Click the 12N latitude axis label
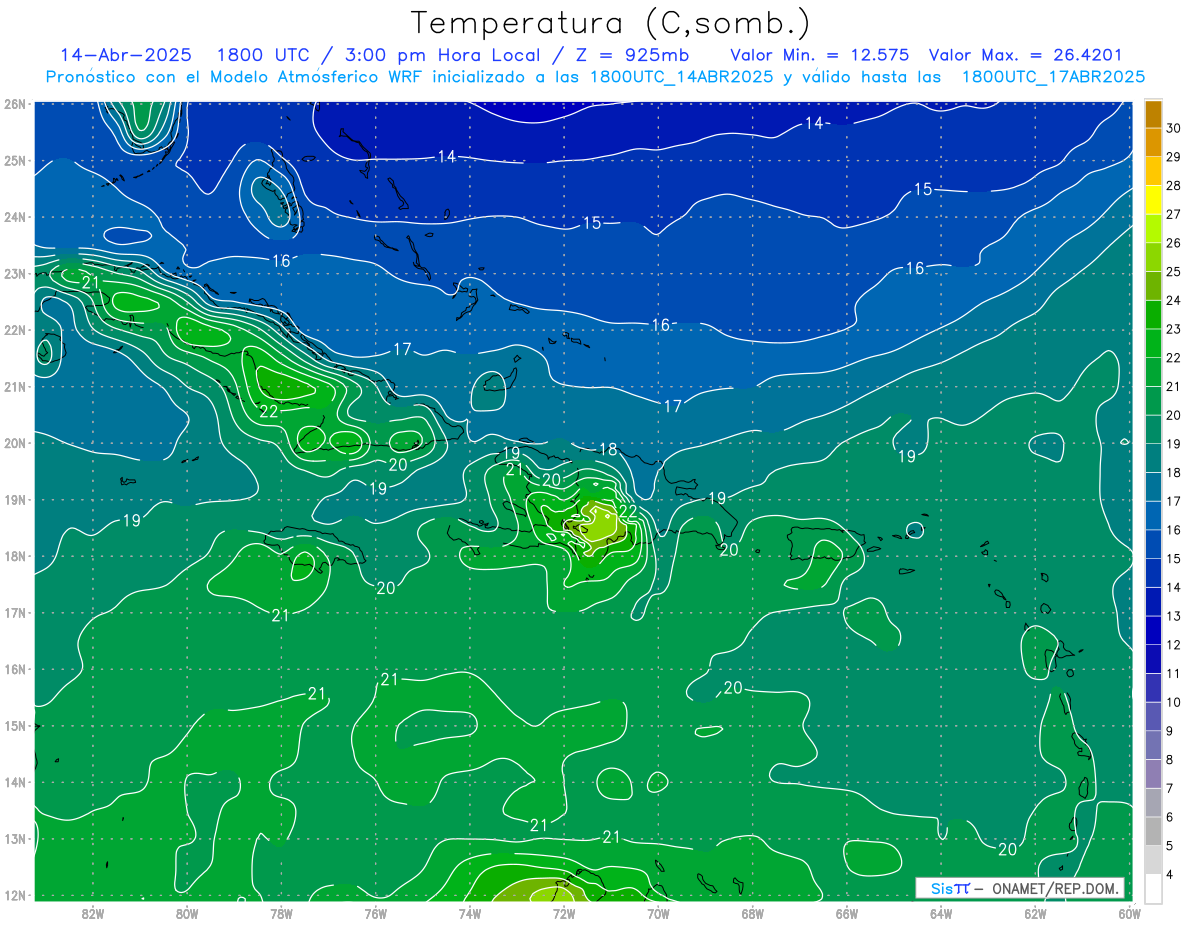 tap(15, 894)
